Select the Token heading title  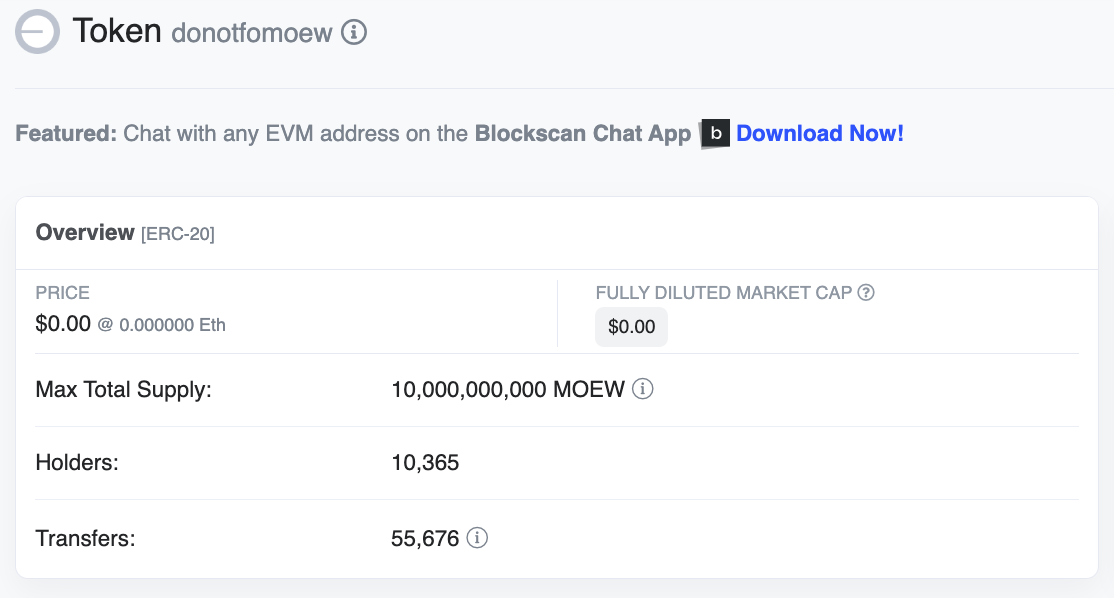point(117,31)
